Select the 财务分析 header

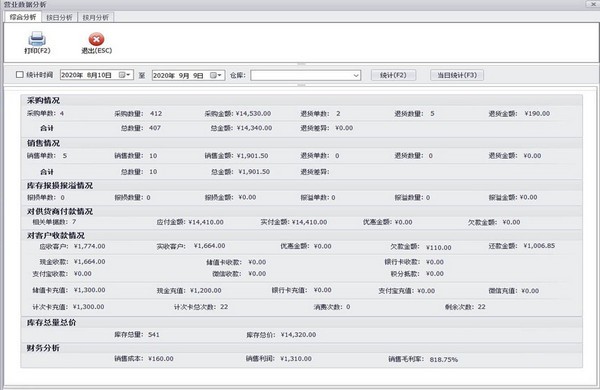pos(43,348)
